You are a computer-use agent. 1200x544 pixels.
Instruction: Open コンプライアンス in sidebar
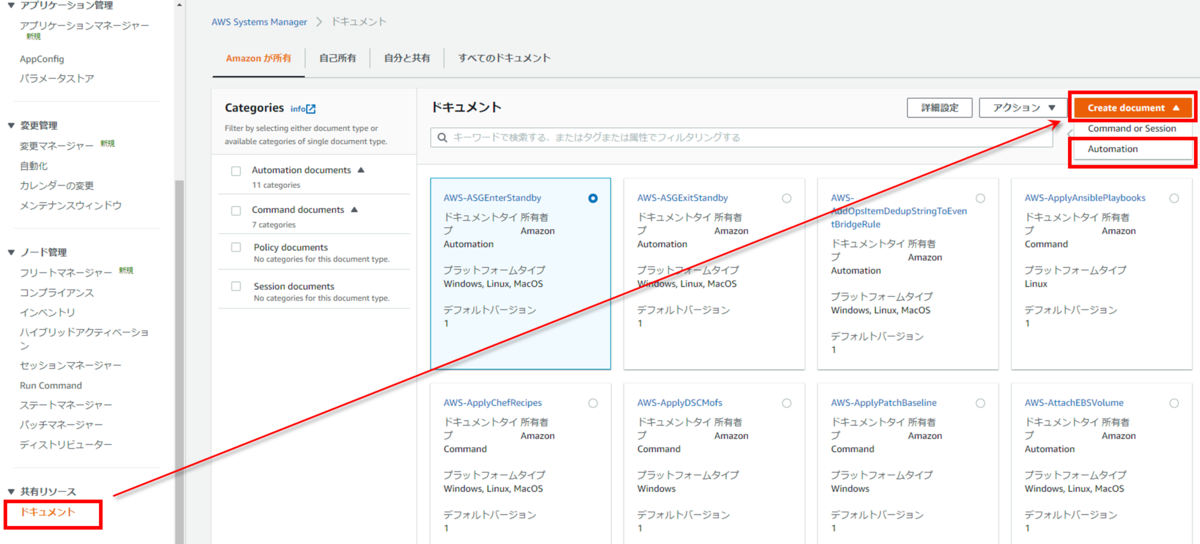pyautogui.click(x=57, y=292)
